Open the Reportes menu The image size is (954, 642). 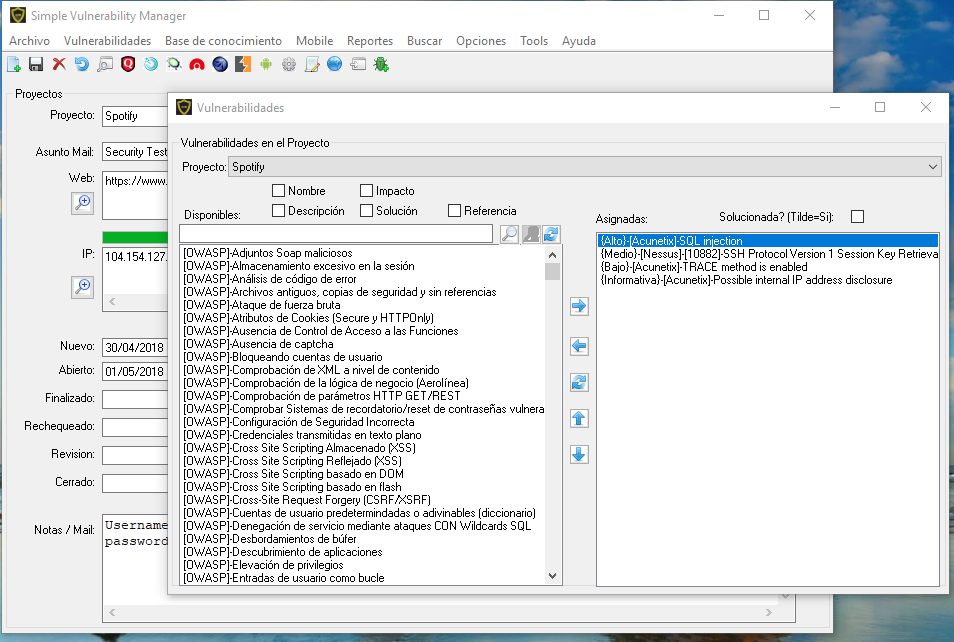point(370,41)
